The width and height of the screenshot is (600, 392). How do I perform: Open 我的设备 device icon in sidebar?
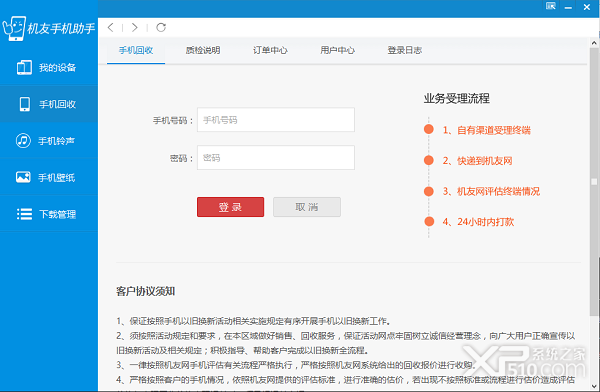[x=24, y=67]
